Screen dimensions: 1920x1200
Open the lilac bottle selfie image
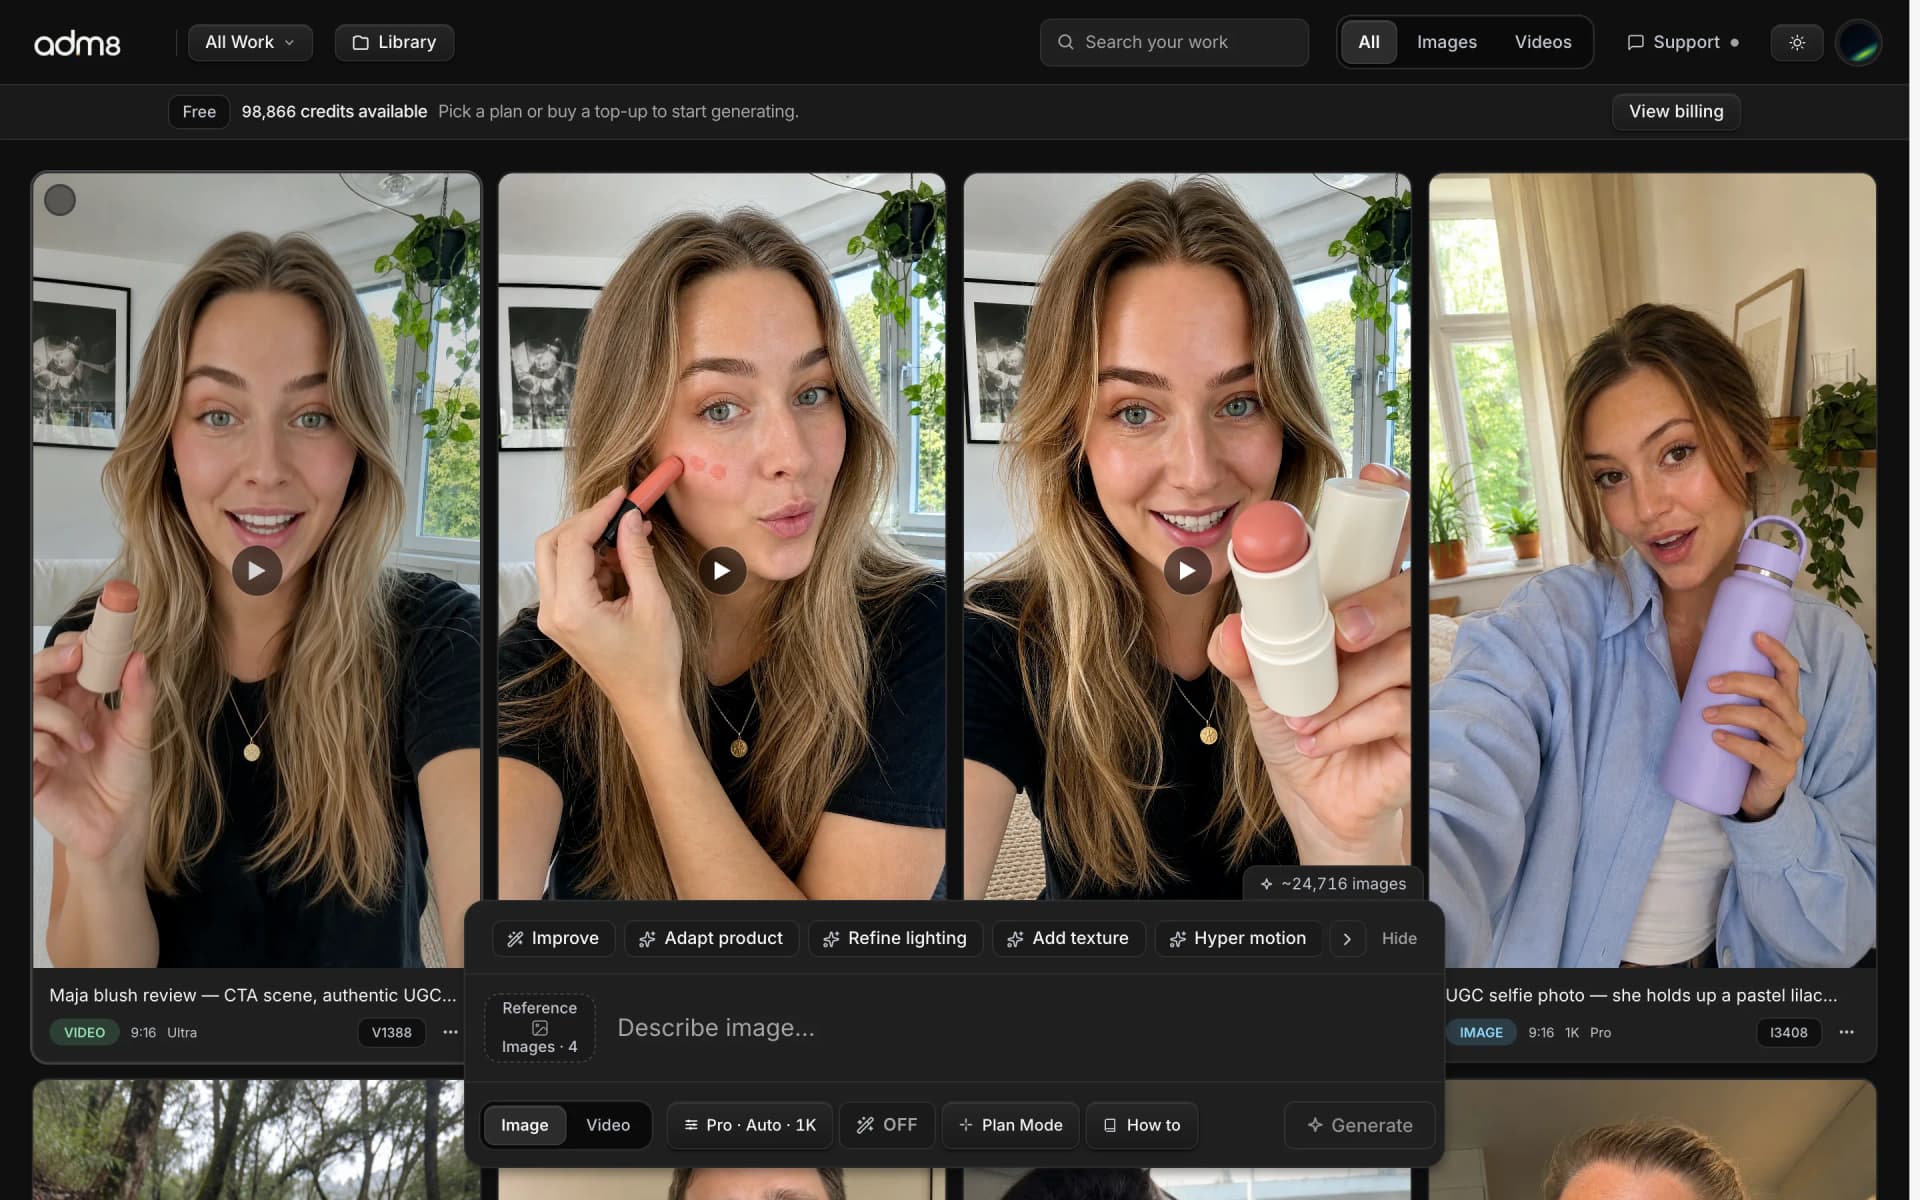click(1652, 570)
